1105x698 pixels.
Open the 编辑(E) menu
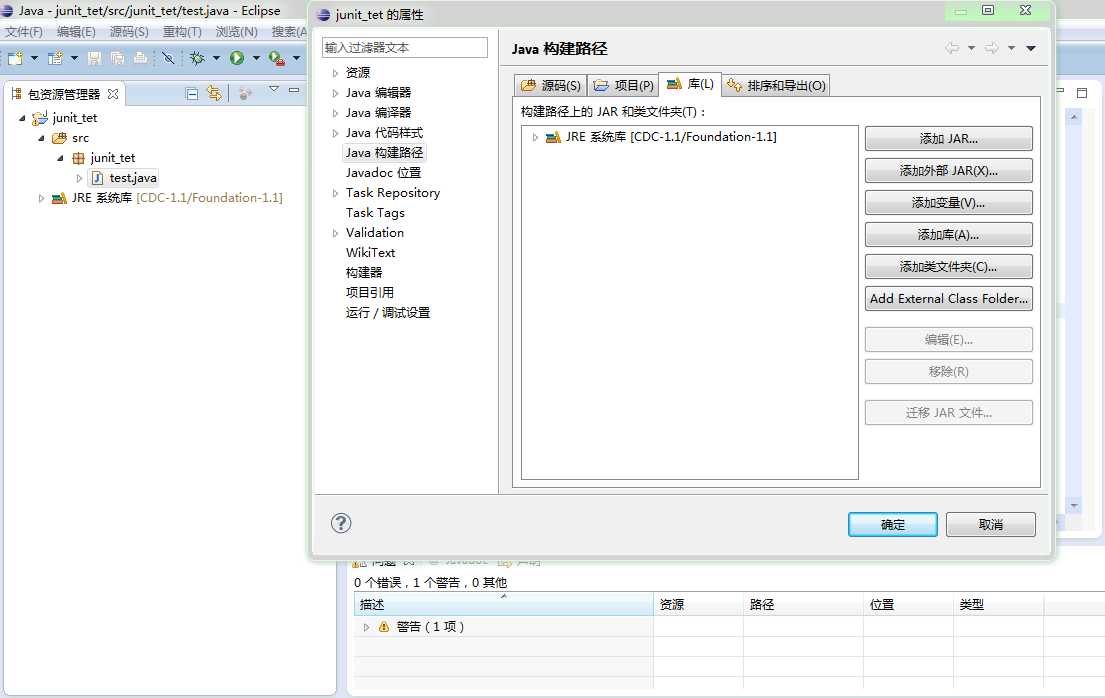[x=76, y=32]
